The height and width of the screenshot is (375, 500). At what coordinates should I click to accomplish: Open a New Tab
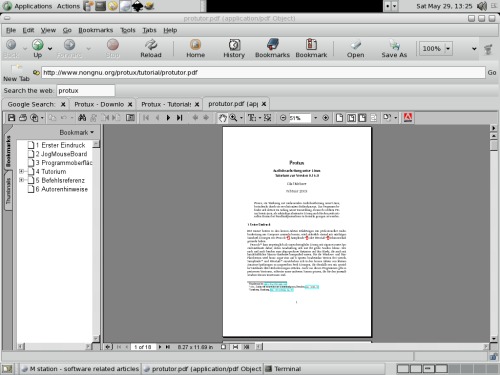tap(16, 73)
